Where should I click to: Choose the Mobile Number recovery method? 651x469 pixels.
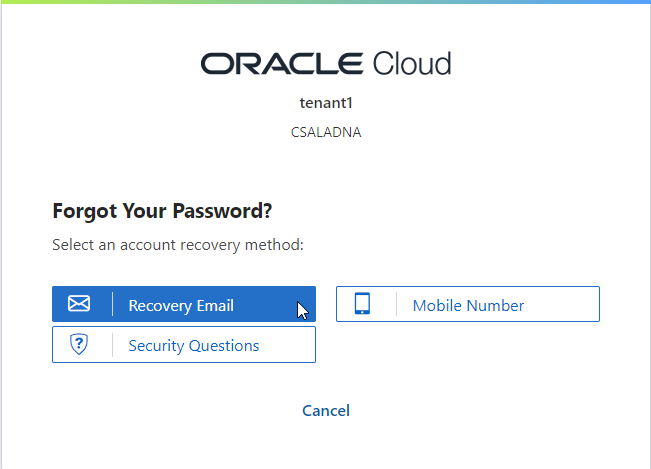pos(467,305)
